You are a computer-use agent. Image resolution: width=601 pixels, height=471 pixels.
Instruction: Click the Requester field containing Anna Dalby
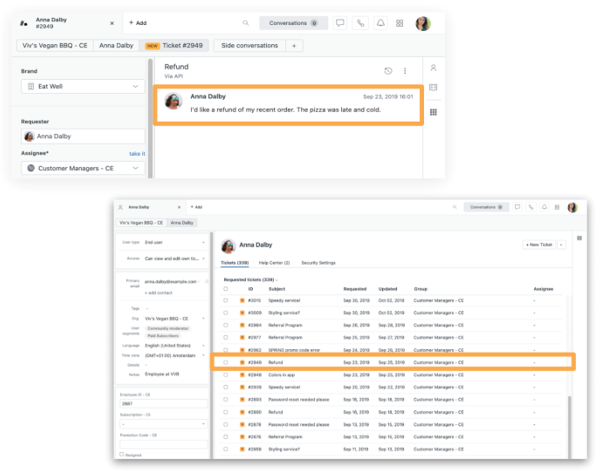(x=82, y=136)
